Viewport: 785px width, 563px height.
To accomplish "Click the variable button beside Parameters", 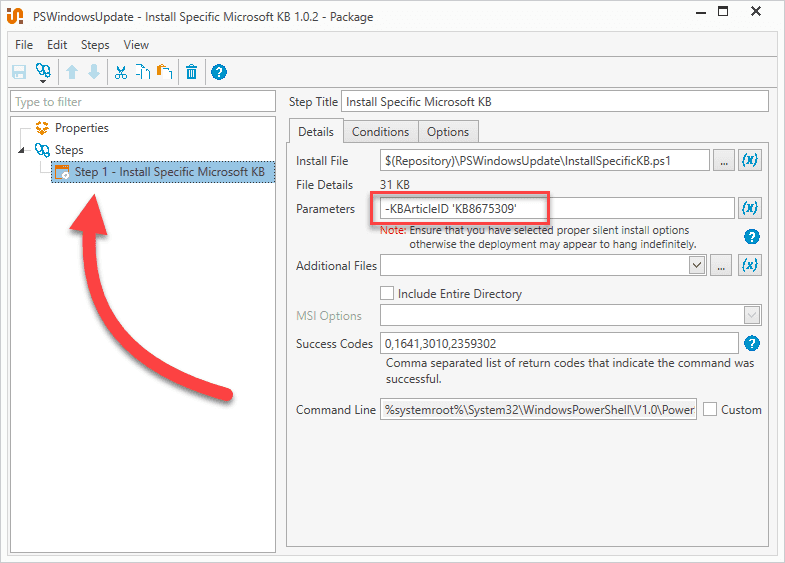I will click(x=749, y=208).
